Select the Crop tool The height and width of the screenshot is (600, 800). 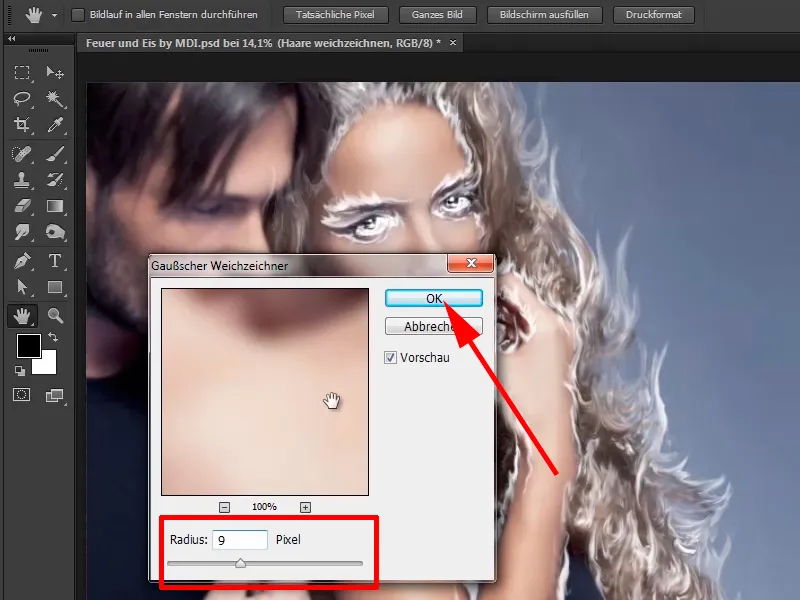point(22,124)
